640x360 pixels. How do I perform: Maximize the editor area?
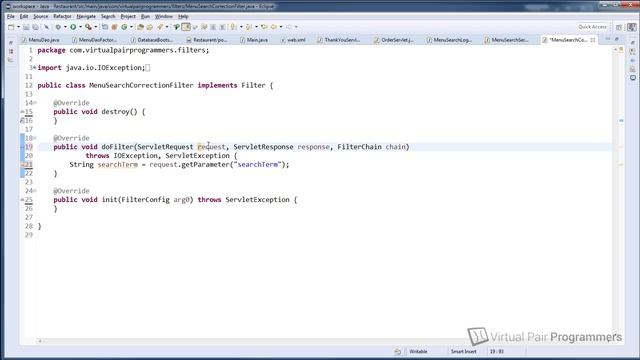click(617, 39)
